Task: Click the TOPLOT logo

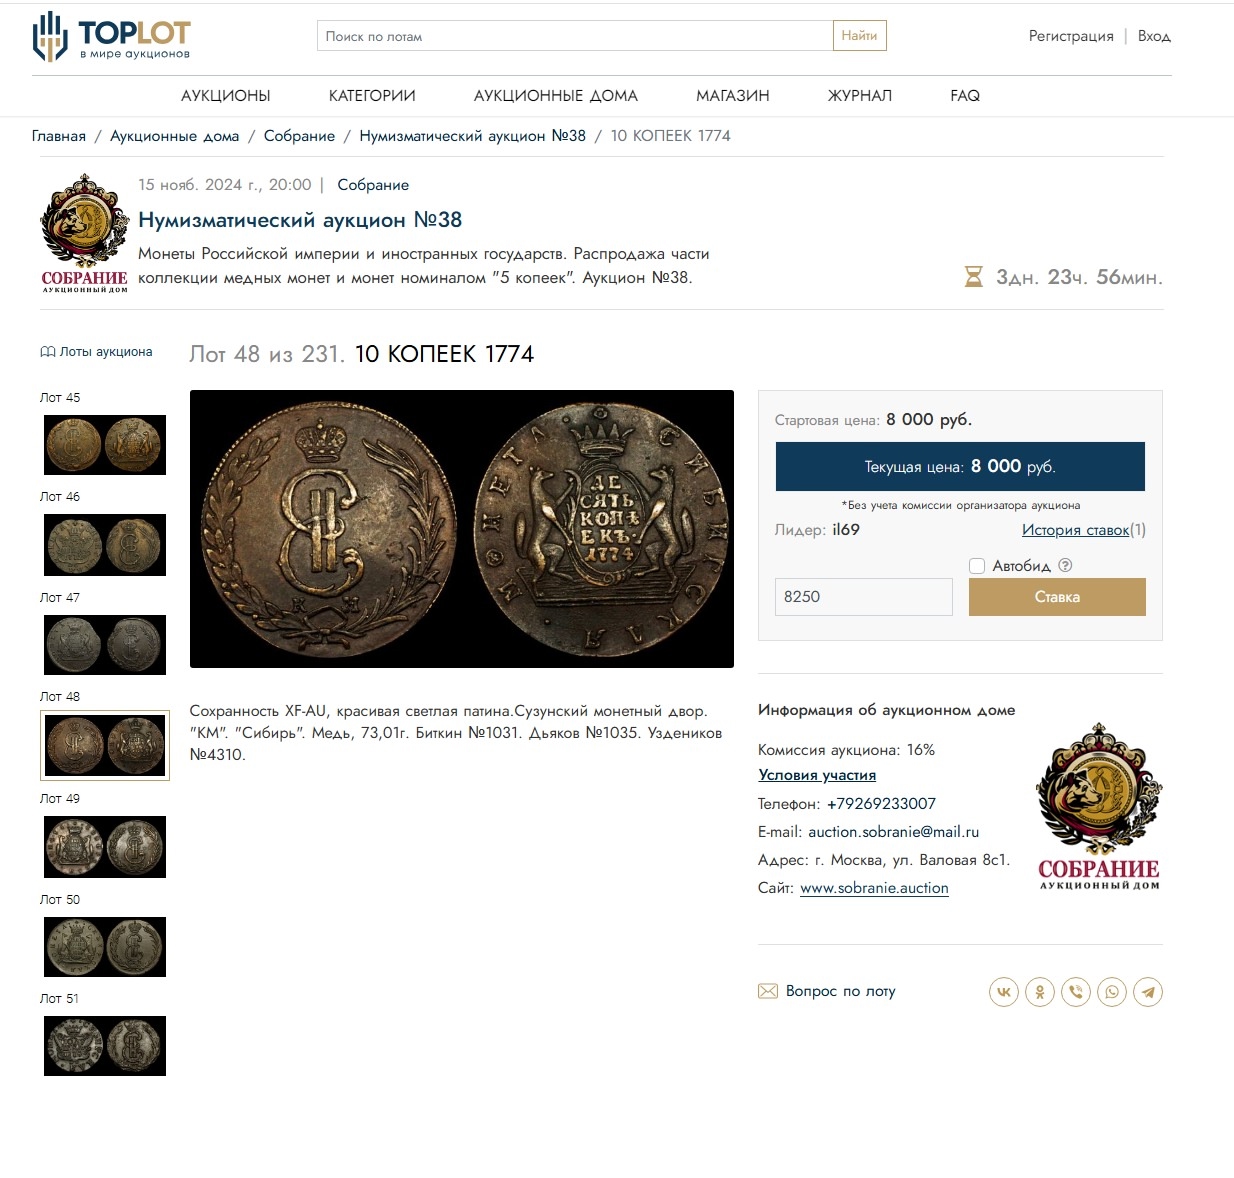Action: coord(111,37)
